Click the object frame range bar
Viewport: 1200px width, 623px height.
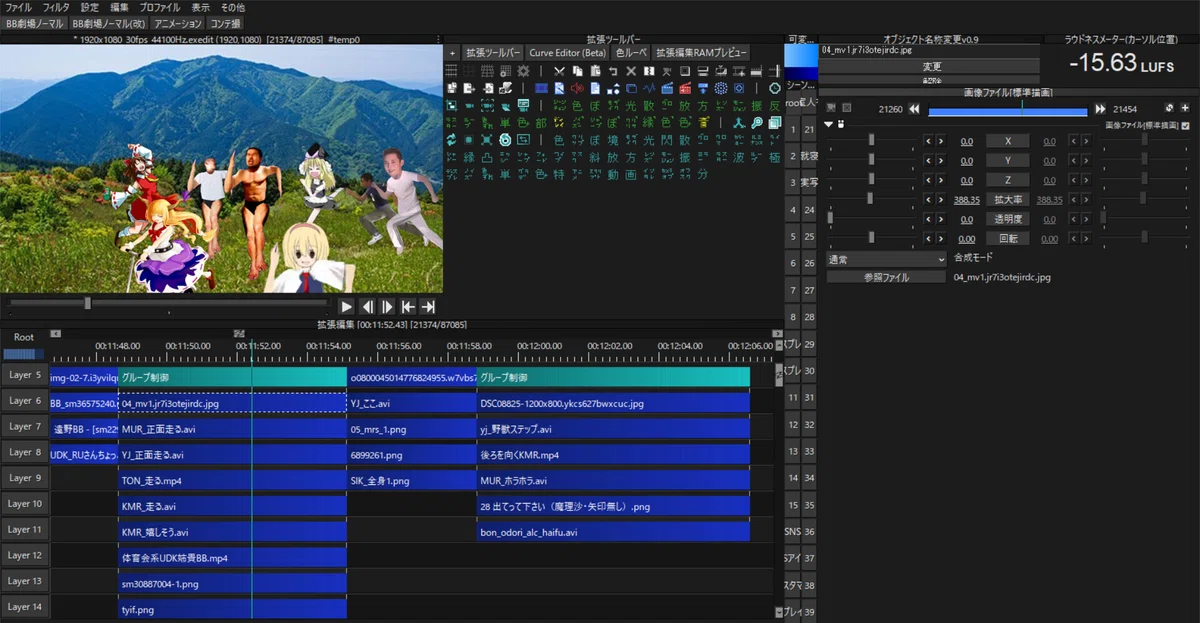point(1008,111)
